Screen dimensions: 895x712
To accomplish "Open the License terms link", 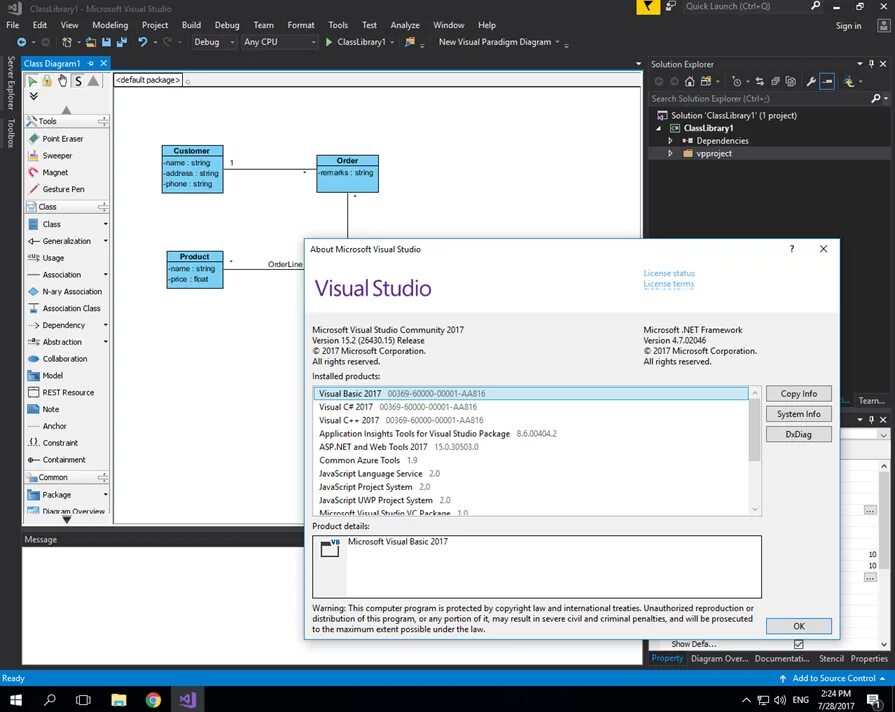I will click(x=668, y=284).
